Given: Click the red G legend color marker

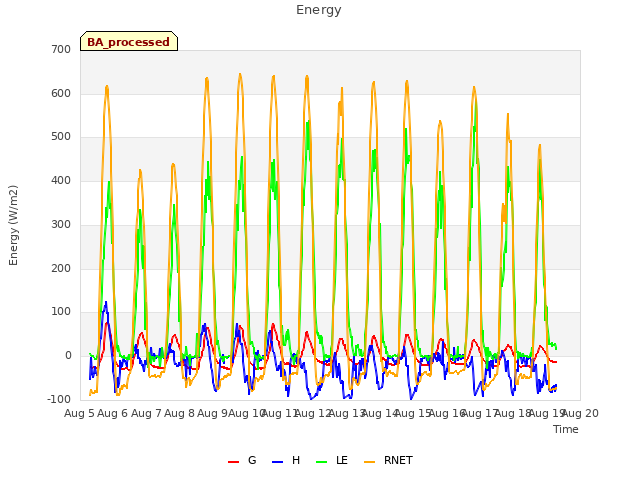Looking at the screenshot, I should [x=233, y=462].
